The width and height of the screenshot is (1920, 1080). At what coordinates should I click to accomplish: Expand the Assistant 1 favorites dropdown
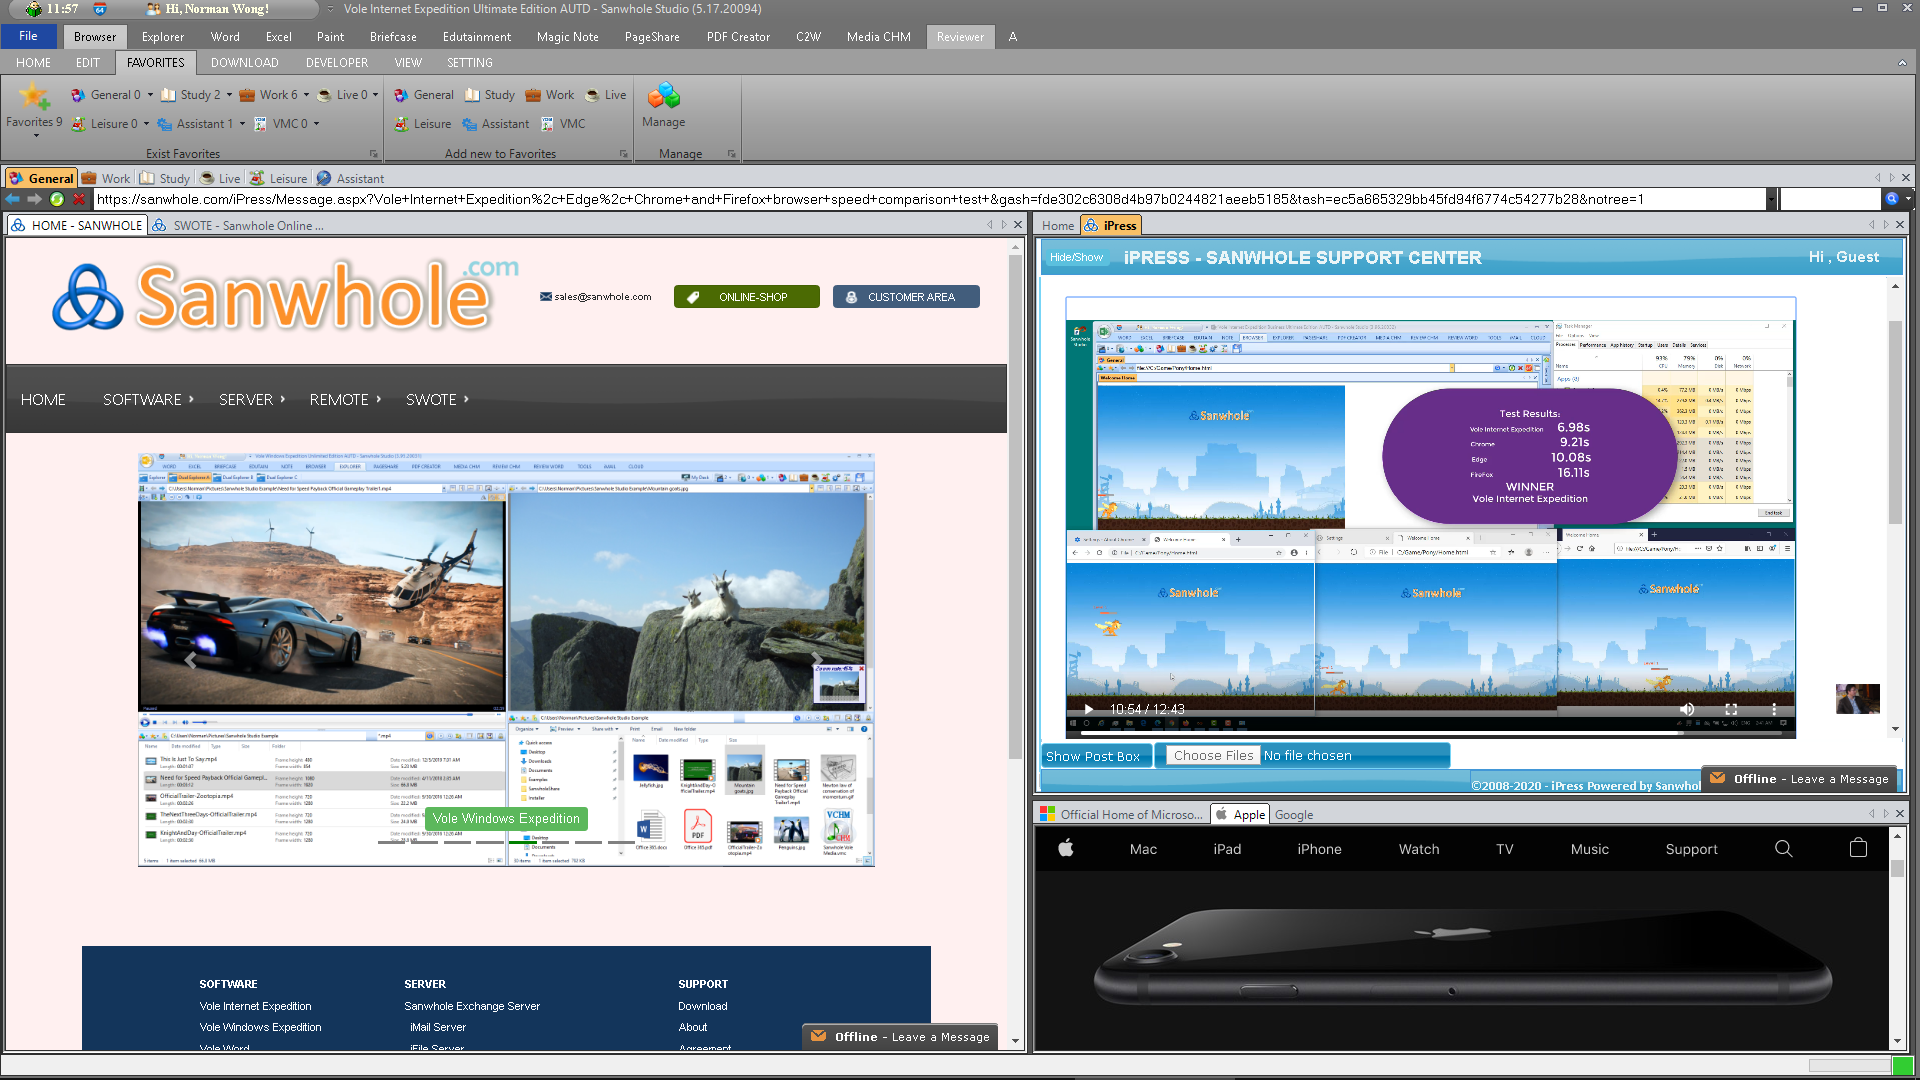tap(241, 124)
